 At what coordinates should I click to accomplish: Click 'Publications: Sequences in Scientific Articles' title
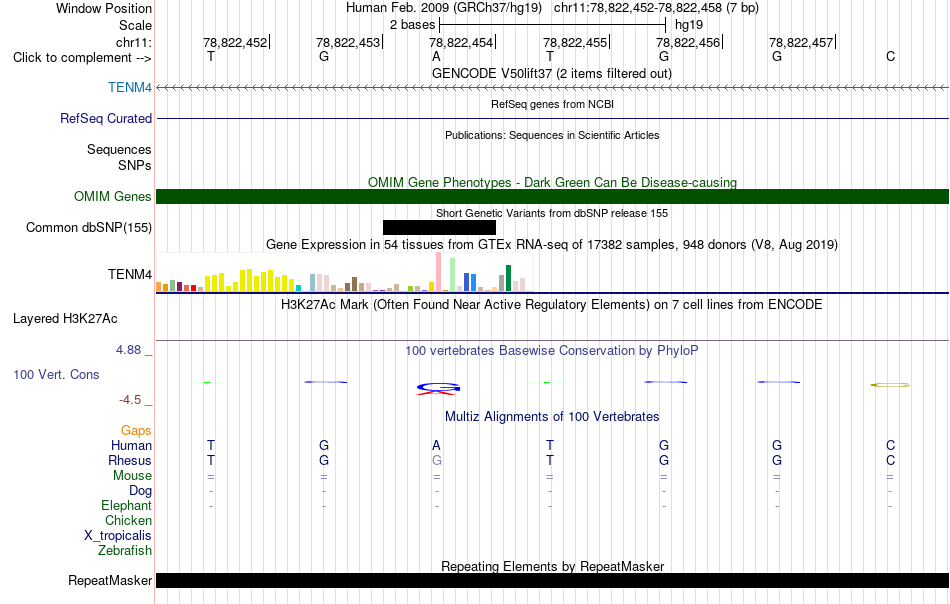pyautogui.click(x=552, y=135)
